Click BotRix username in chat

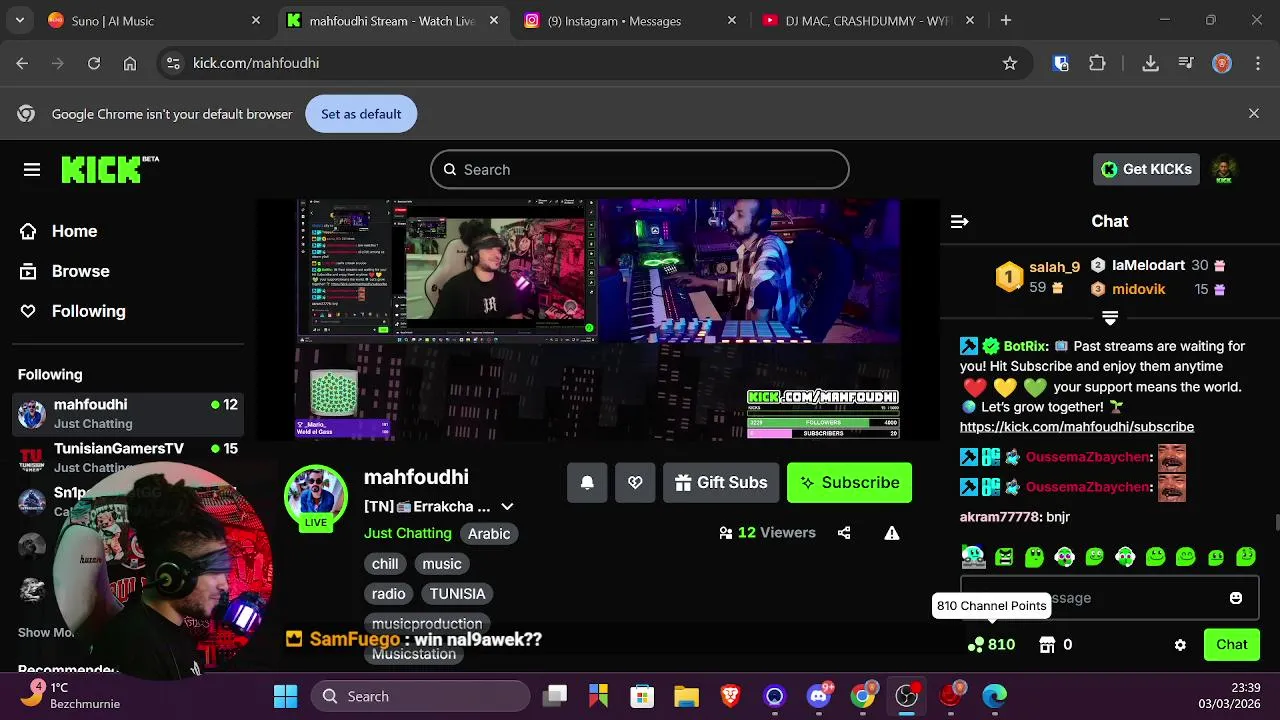click(1026, 346)
